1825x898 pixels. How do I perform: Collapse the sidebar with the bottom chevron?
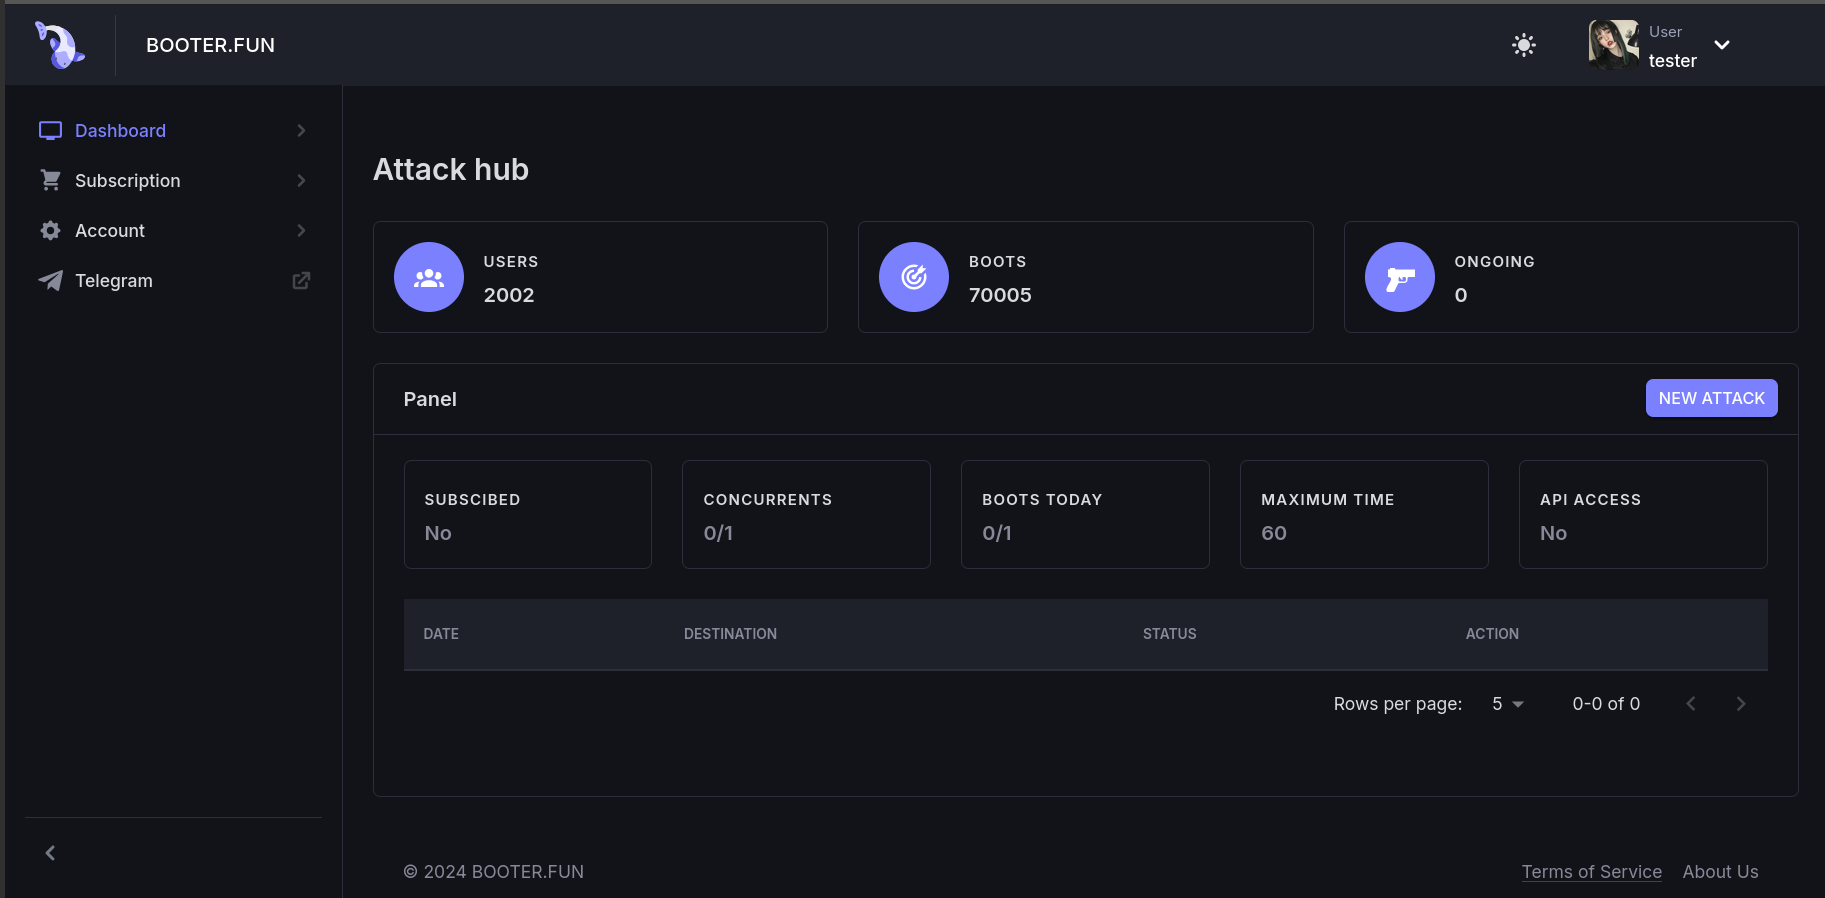pyautogui.click(x=50, y=853)
